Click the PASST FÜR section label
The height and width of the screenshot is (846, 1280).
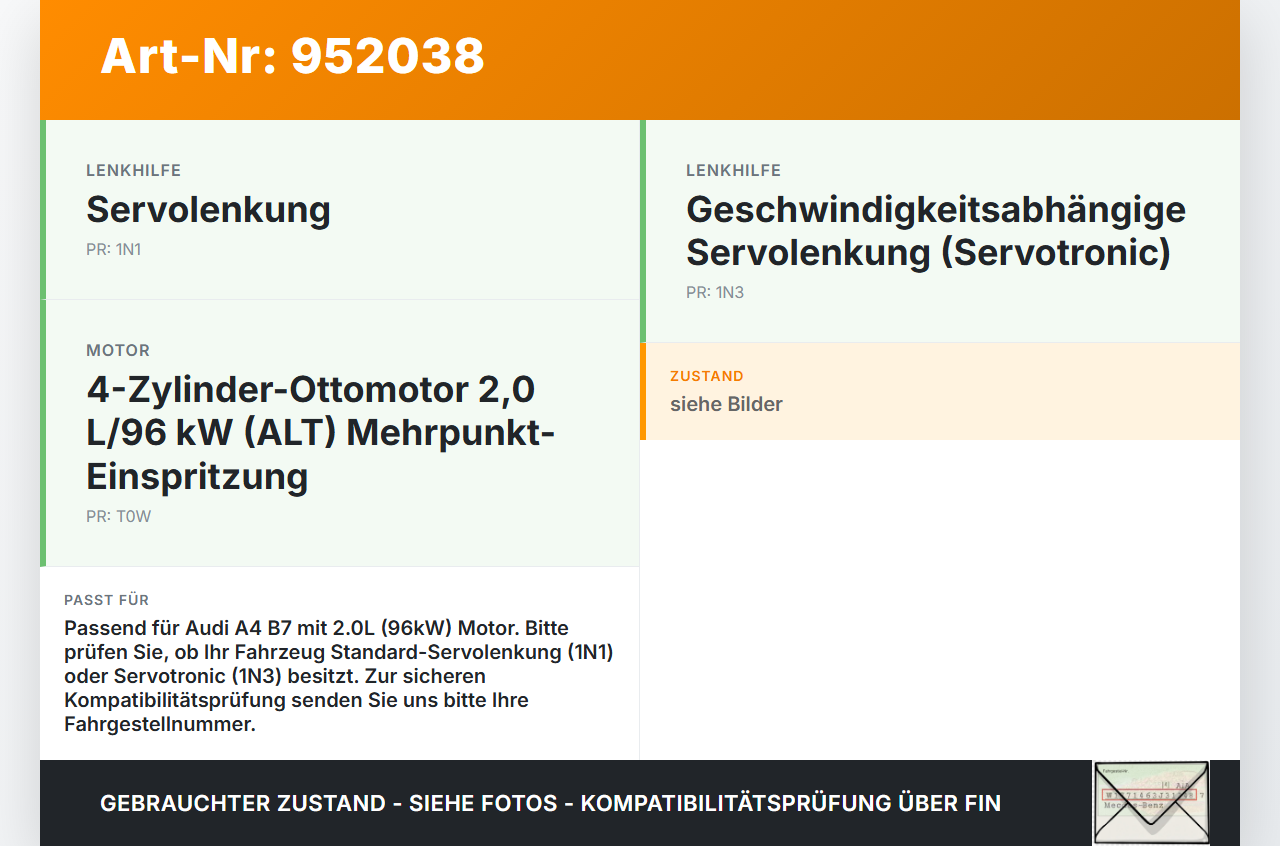[x=107, y=600]
